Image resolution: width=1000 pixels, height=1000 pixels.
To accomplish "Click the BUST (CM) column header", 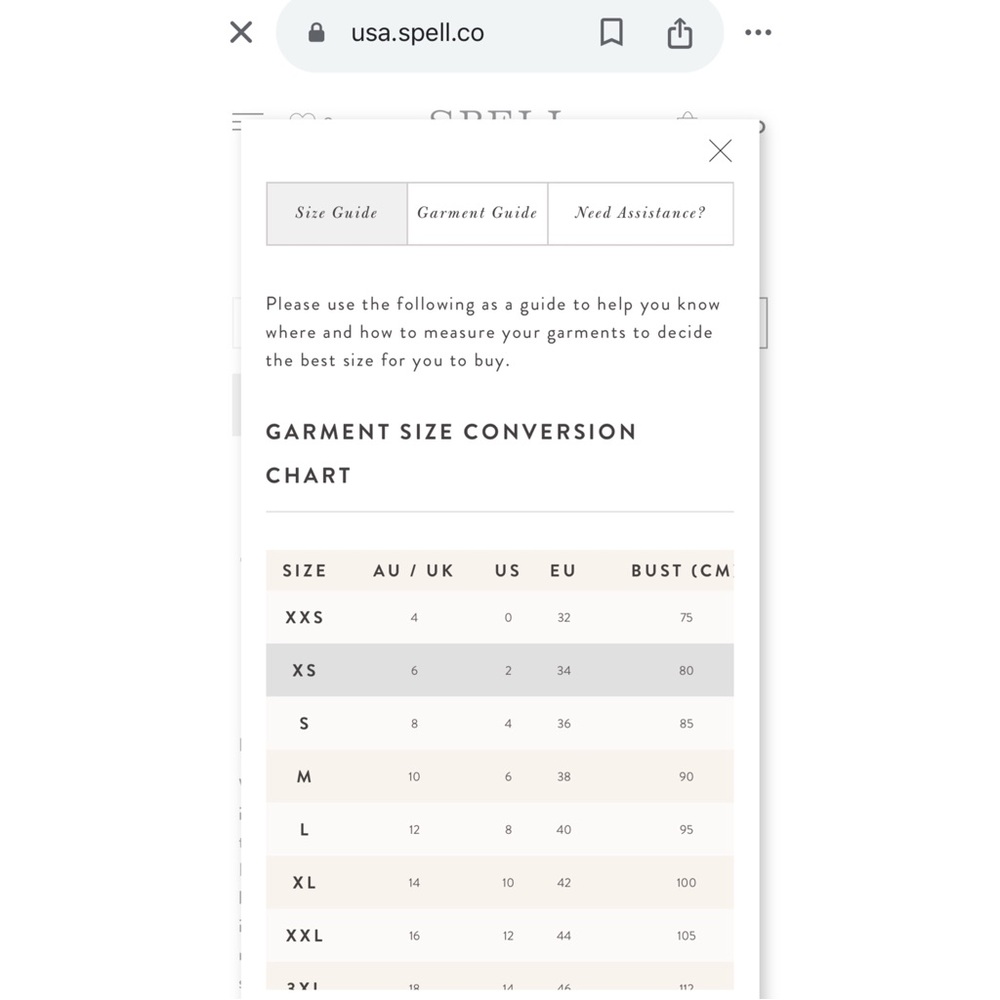I will pyautogui.click(x=682, y=570).
